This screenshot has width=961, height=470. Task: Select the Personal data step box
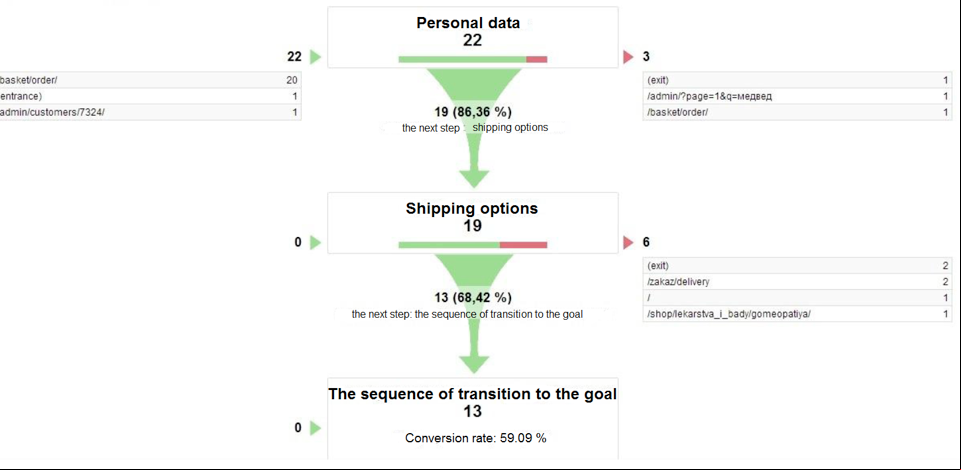coord(473,37)
